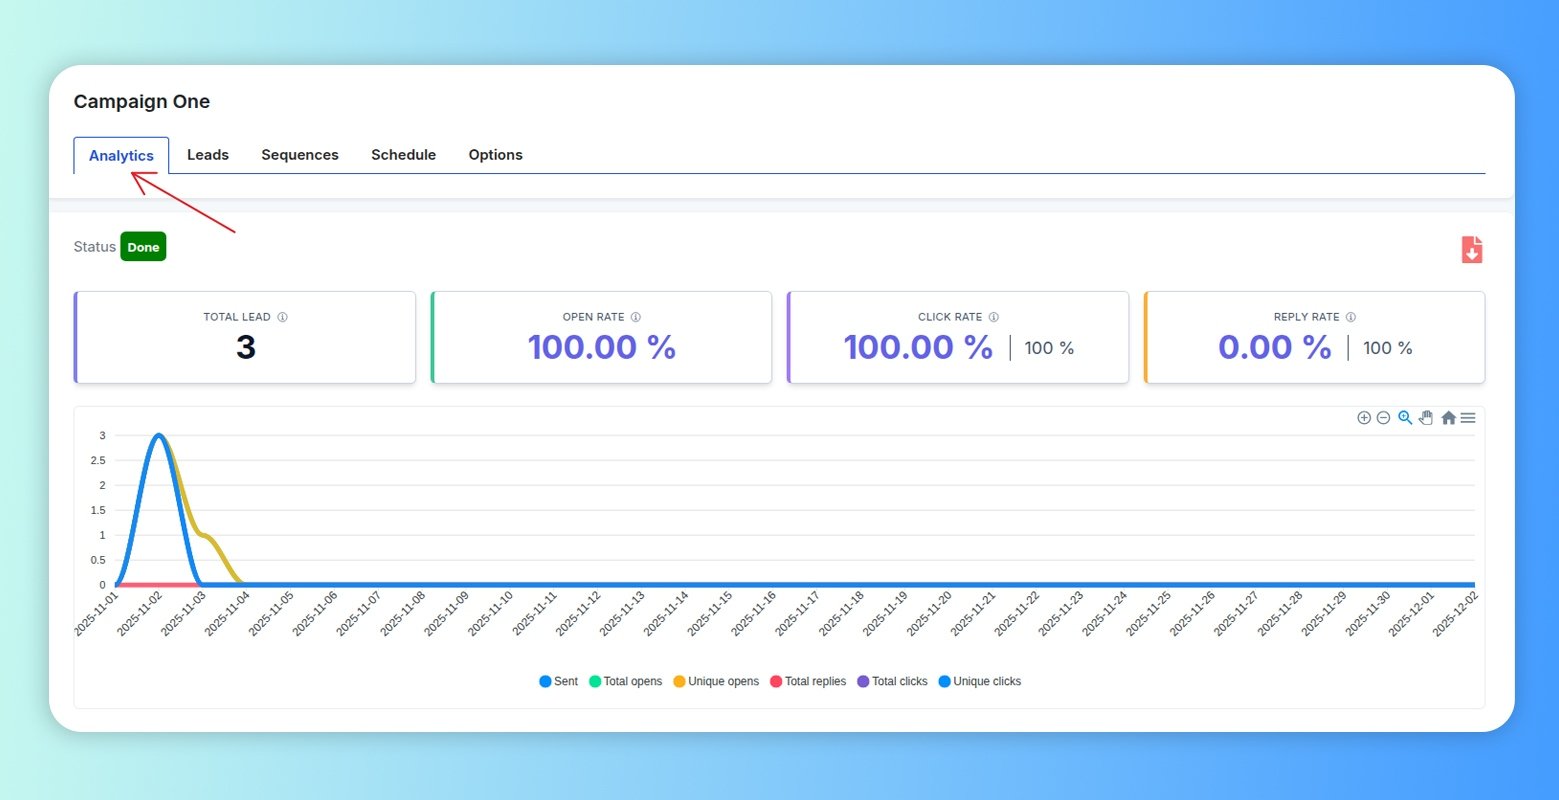Reset chart zoom with home icon
The height and width of the screenshot is (800, 1559).
tap(1448, 418)
